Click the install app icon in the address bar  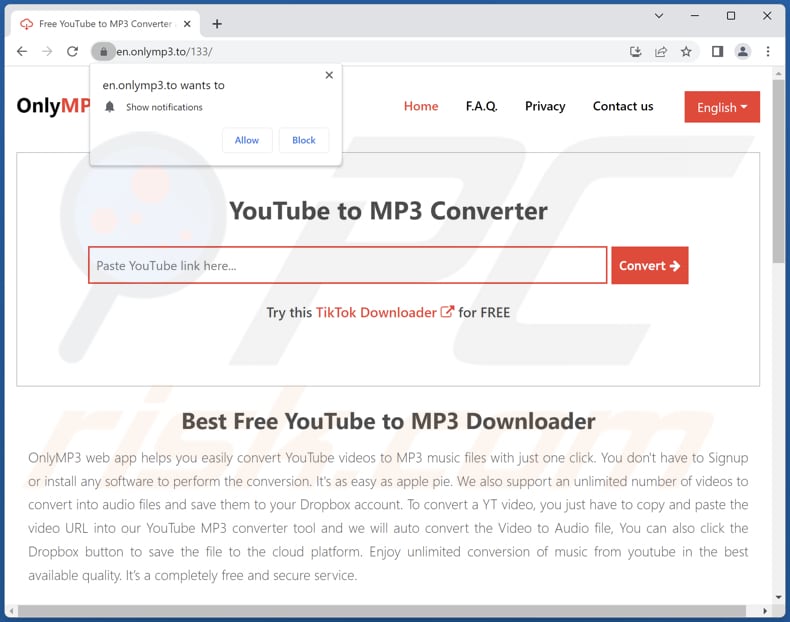pyautogui.click(x=636, y=51)
